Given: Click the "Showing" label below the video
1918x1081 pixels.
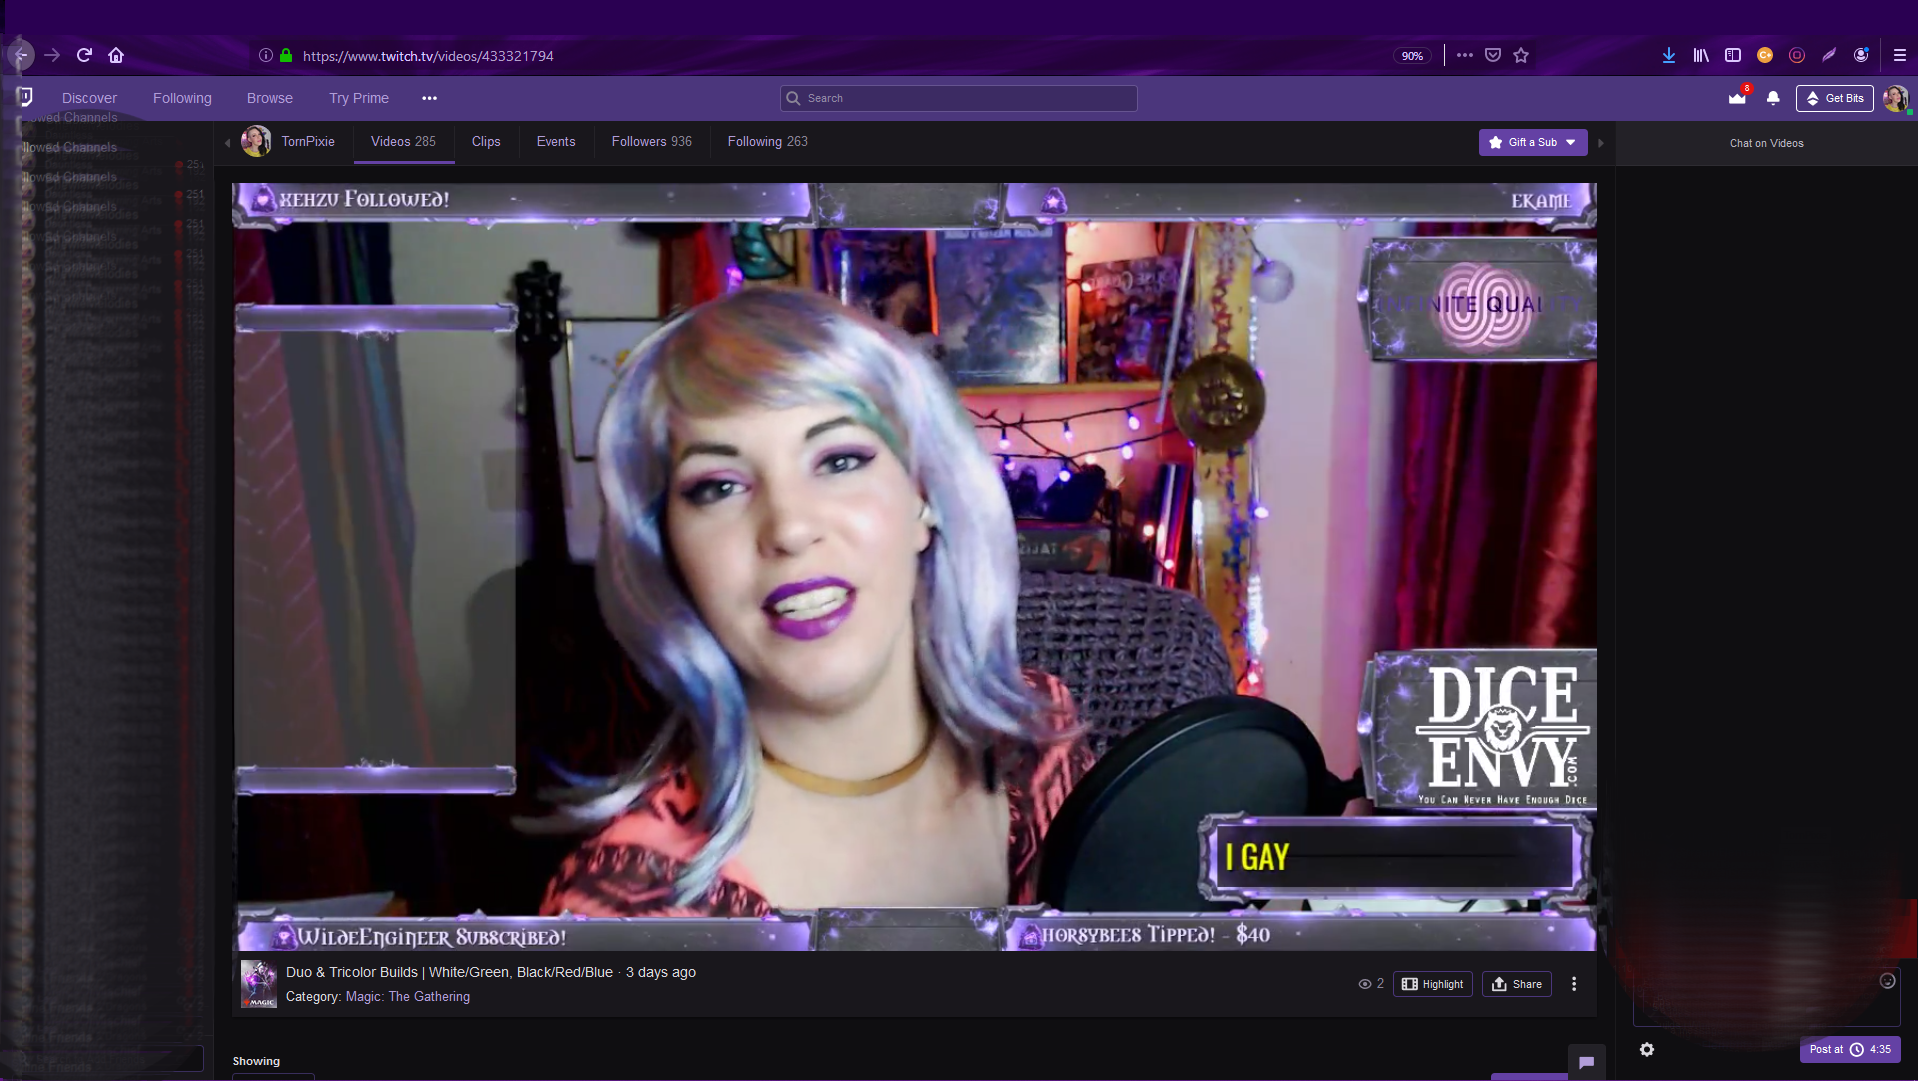Looking at the screenshot, I should (256, 1061).
